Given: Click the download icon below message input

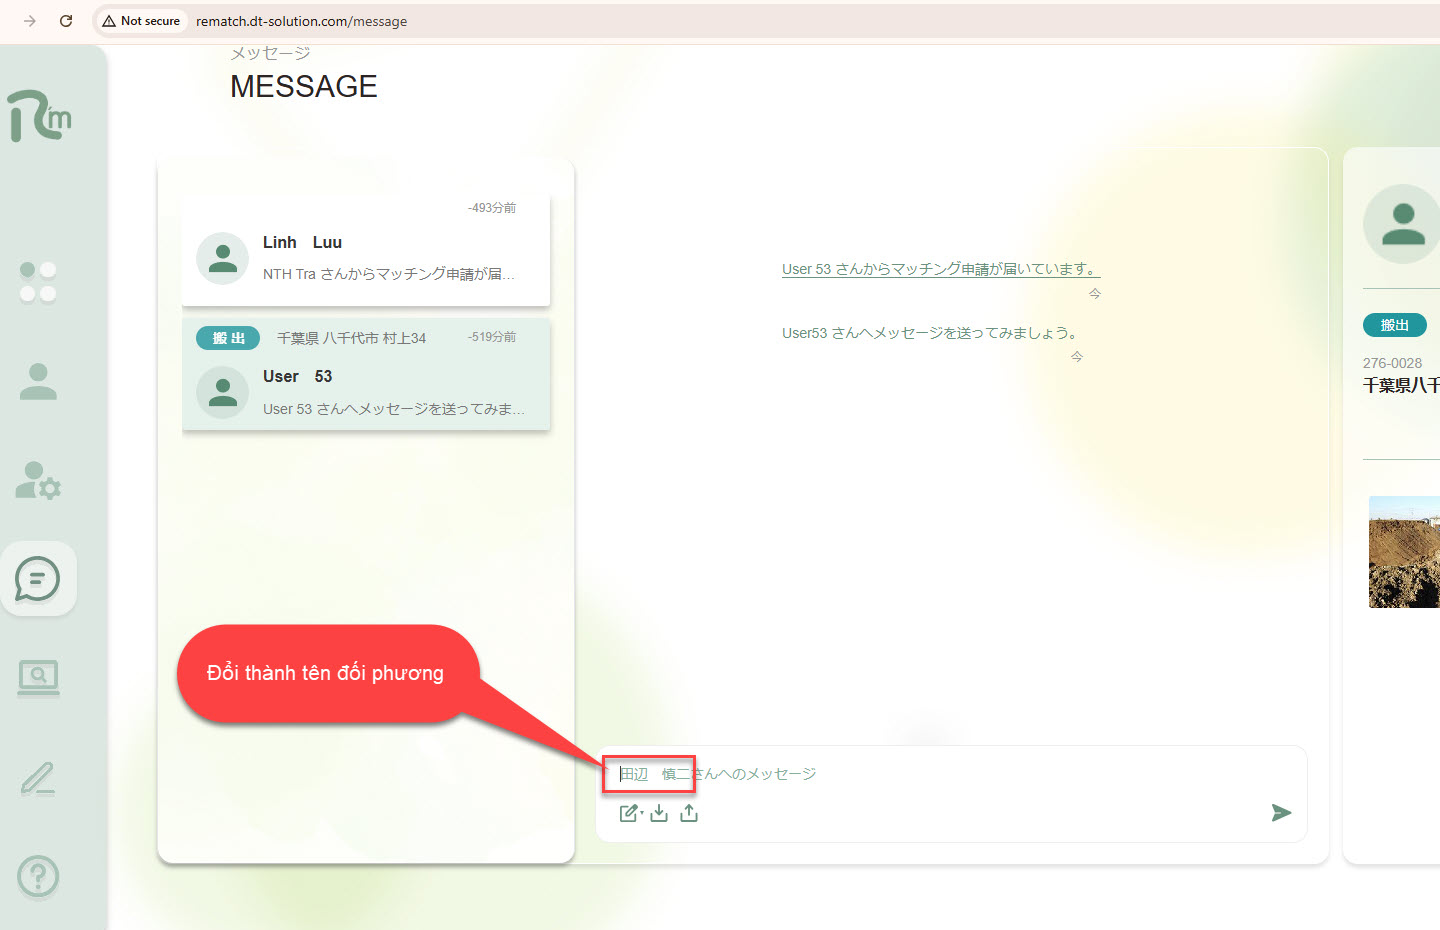Looking at the screenshot, I should (x=659, y=813).
